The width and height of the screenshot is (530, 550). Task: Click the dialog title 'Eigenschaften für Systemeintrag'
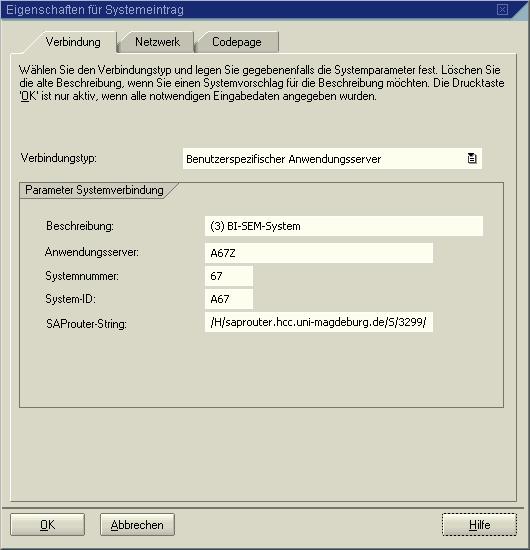[x=95, y=9]
